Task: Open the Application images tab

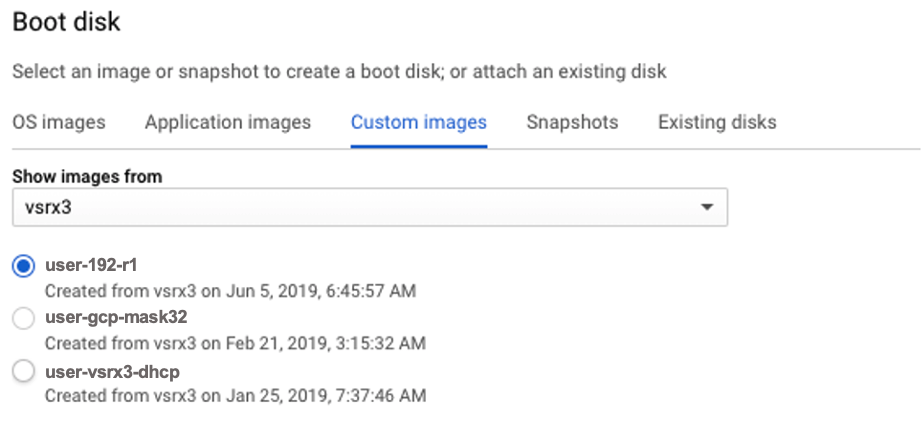Action: (x=228, y=123)
